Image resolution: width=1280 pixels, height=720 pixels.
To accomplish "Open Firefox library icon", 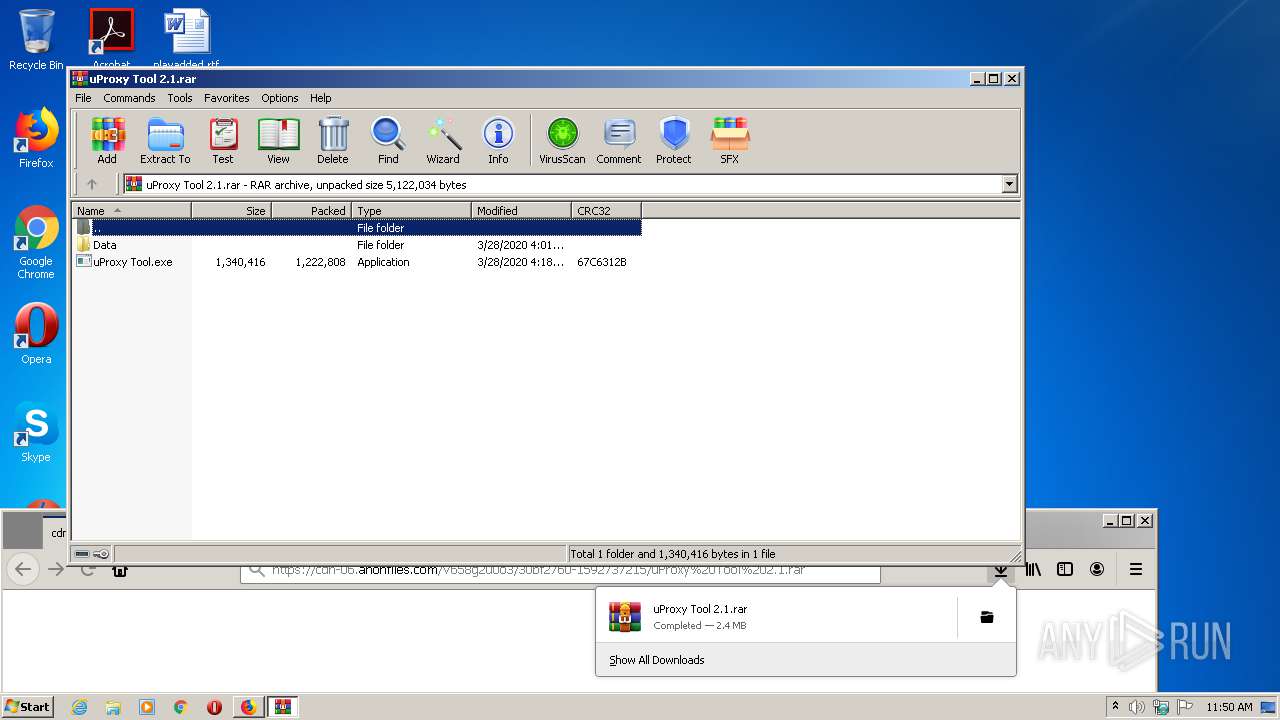I will pos(1033,569).
